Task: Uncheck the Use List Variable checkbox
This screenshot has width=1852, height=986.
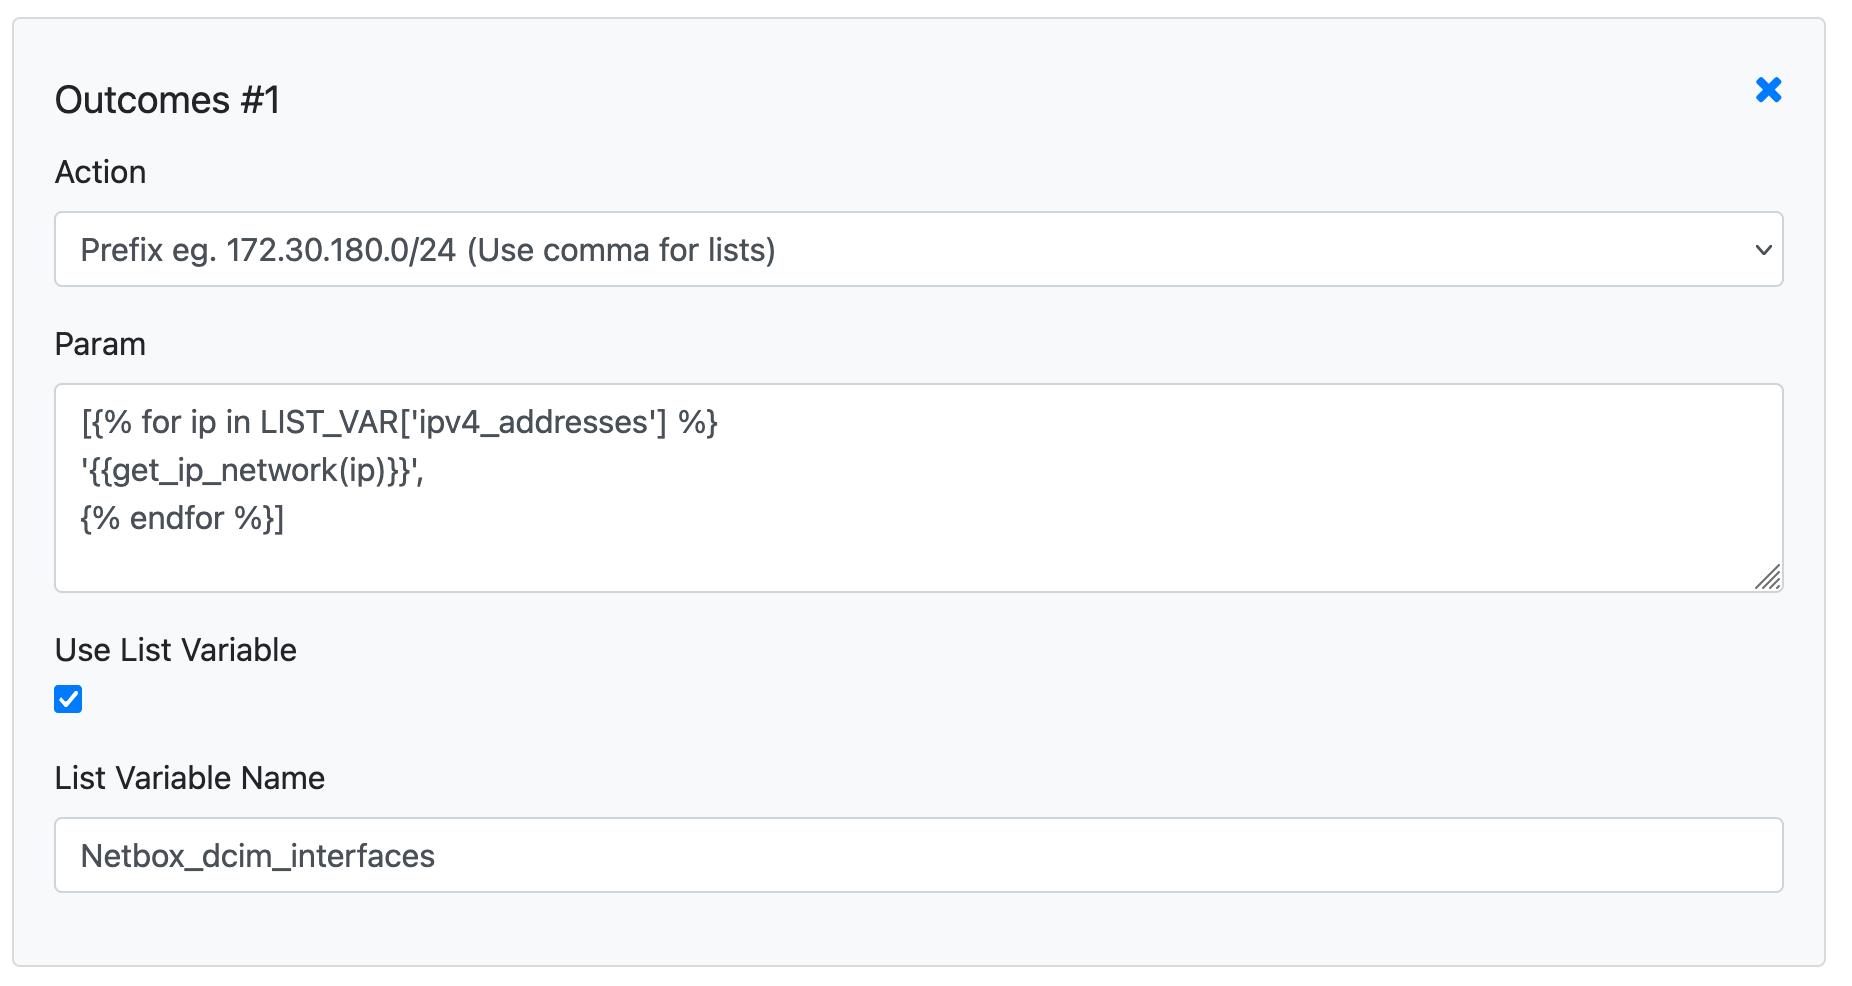Action: coord(68,699)
